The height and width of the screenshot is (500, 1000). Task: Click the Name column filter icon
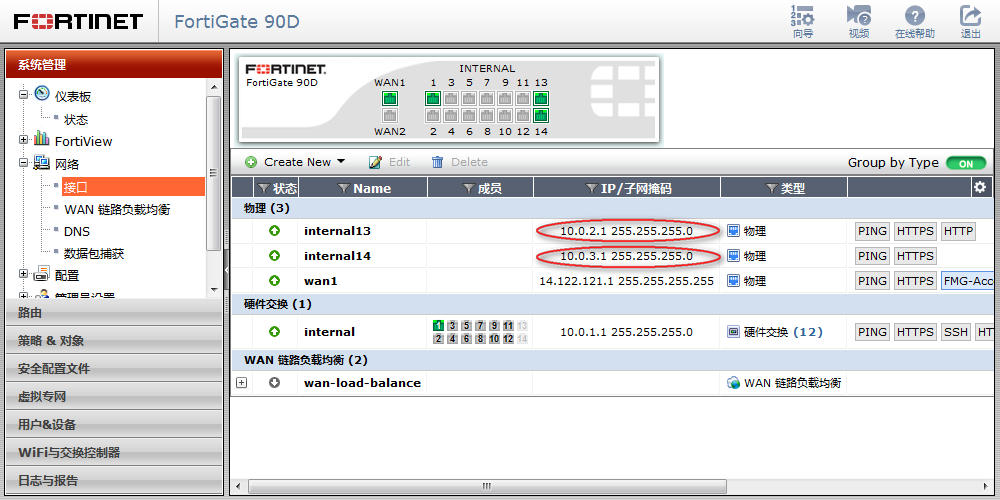(344, 188)
